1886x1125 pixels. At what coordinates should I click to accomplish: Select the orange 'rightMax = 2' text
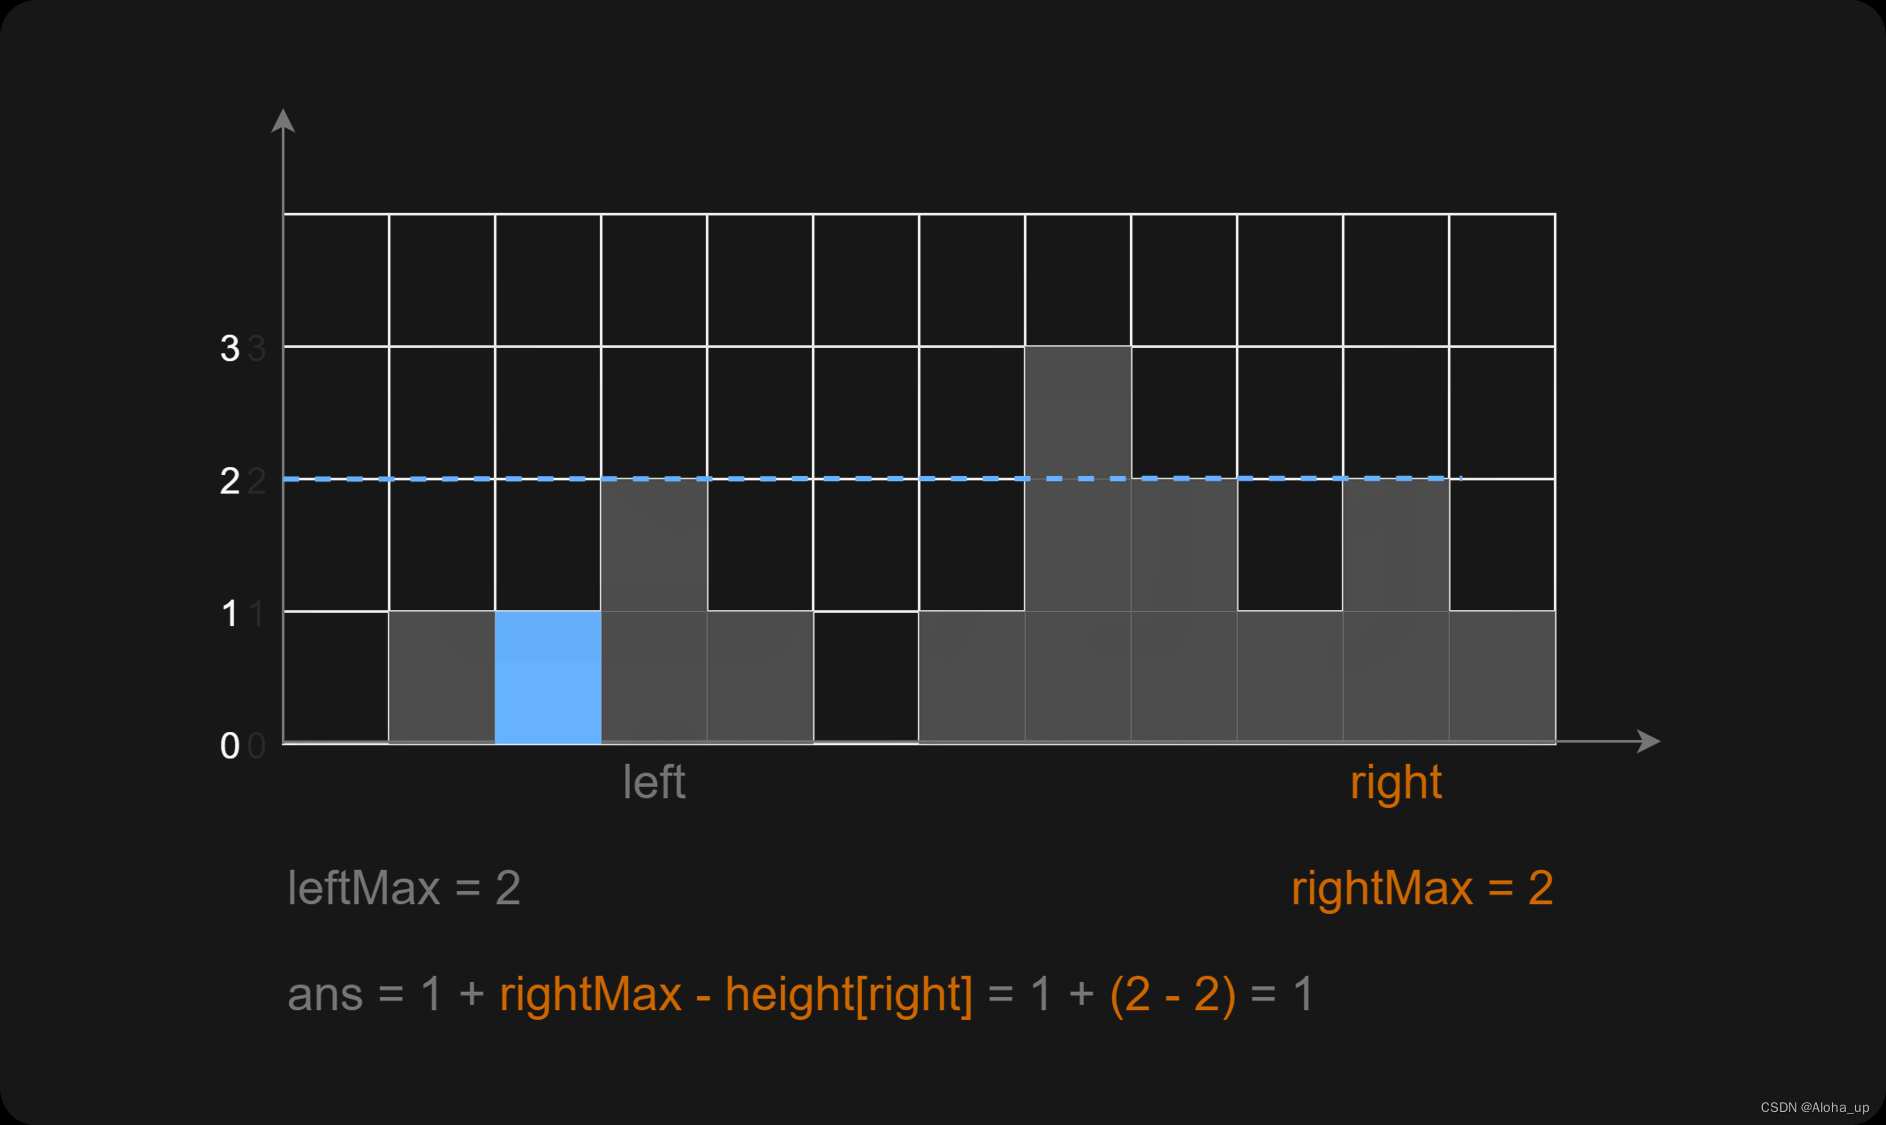[1422, 888]
